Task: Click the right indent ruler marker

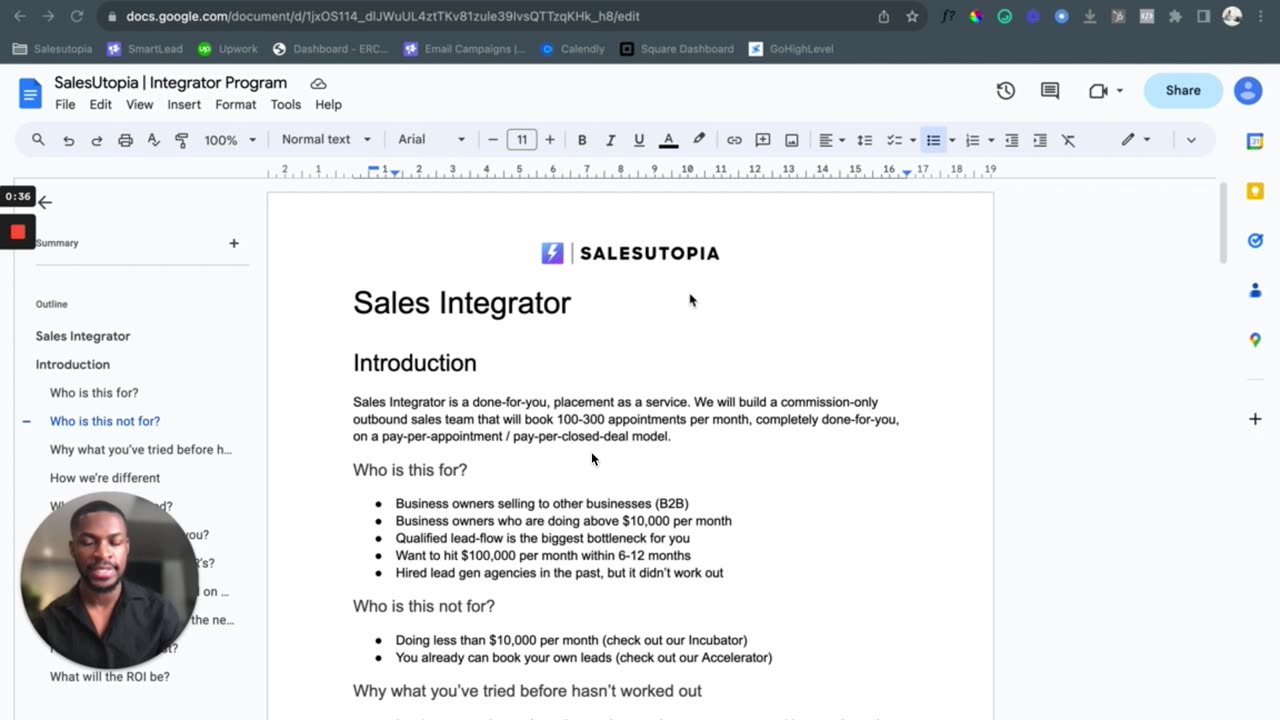Action: 906,173
